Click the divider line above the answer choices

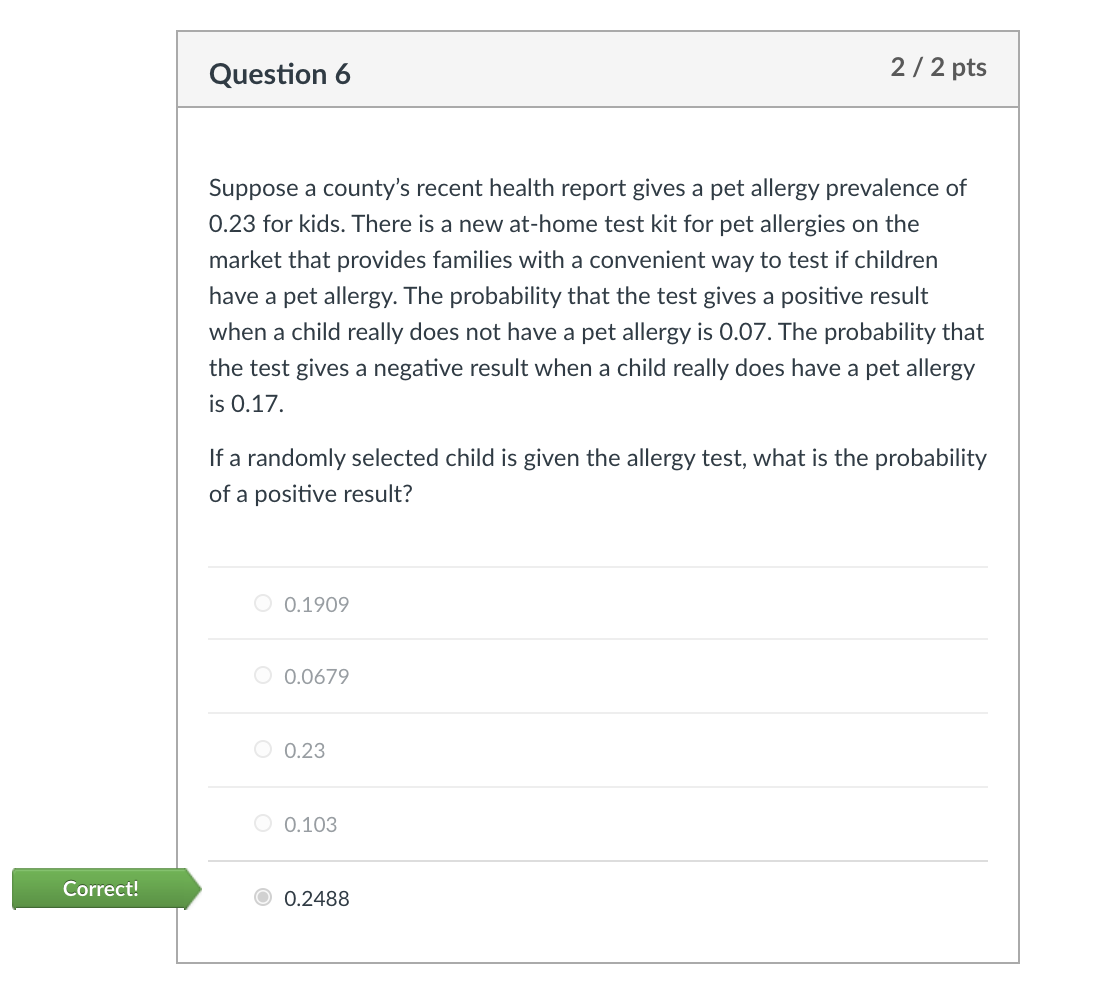pyautogui.click(x=597, y=566)
